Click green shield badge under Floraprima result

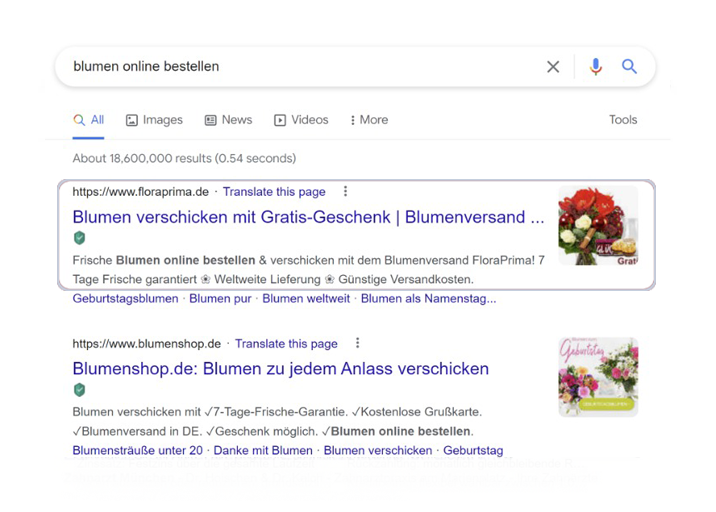click(79, 238)
